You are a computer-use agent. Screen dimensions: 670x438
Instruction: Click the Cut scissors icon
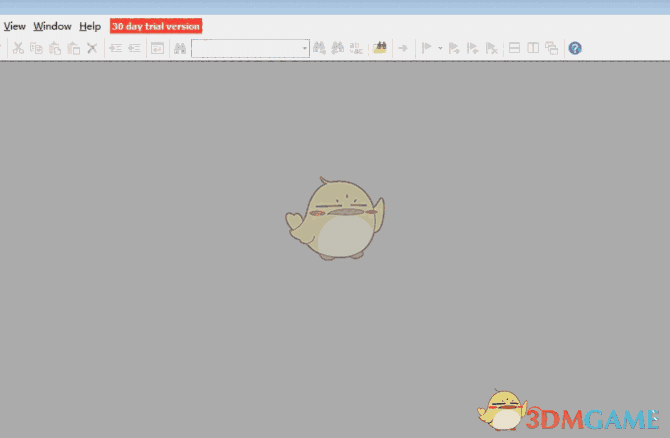(19, 48)
